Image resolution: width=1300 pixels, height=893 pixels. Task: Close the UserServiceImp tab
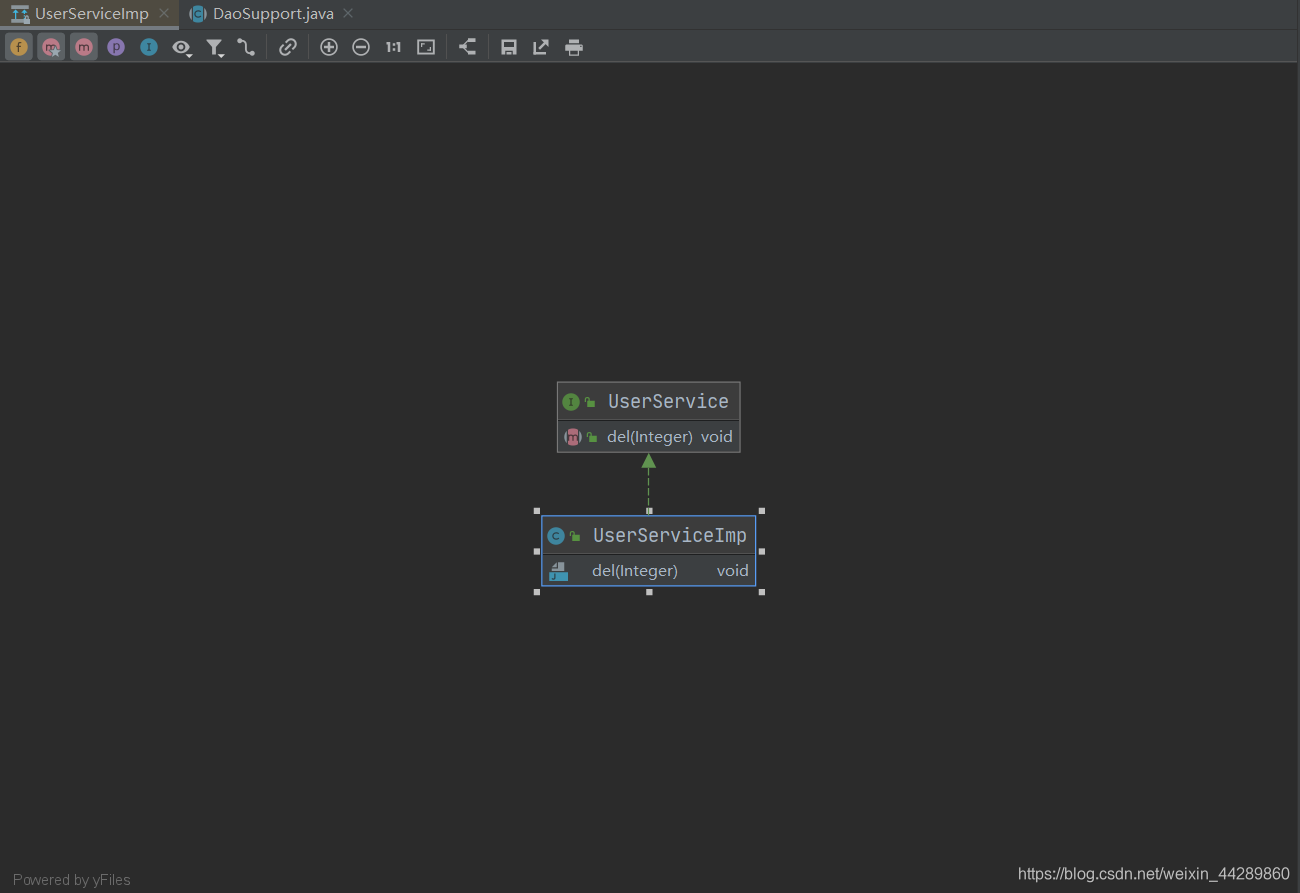[164, 14]
